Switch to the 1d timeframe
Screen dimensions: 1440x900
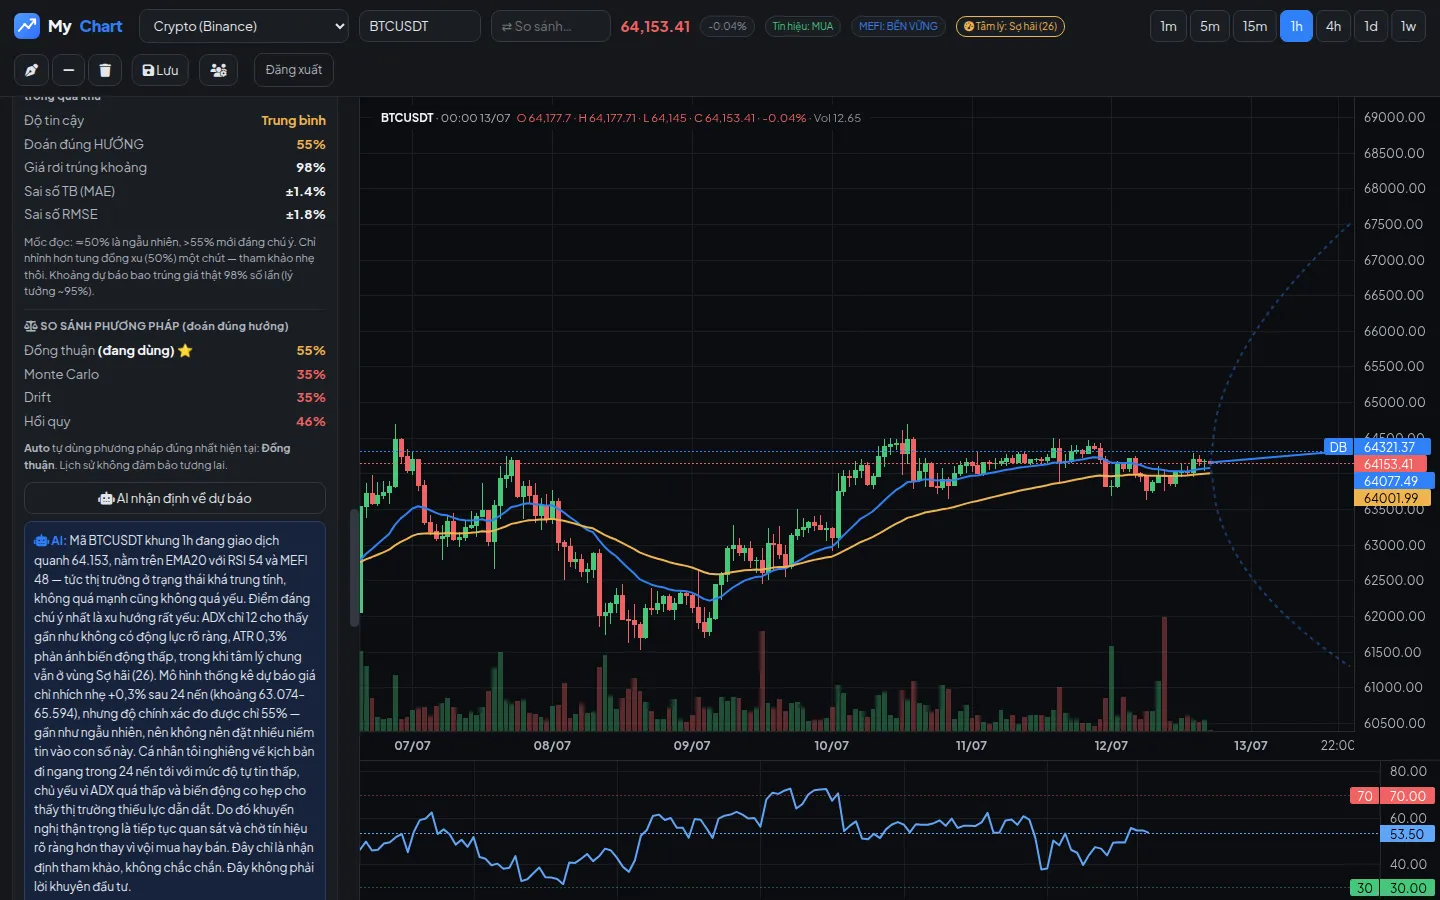[1371, 26]
